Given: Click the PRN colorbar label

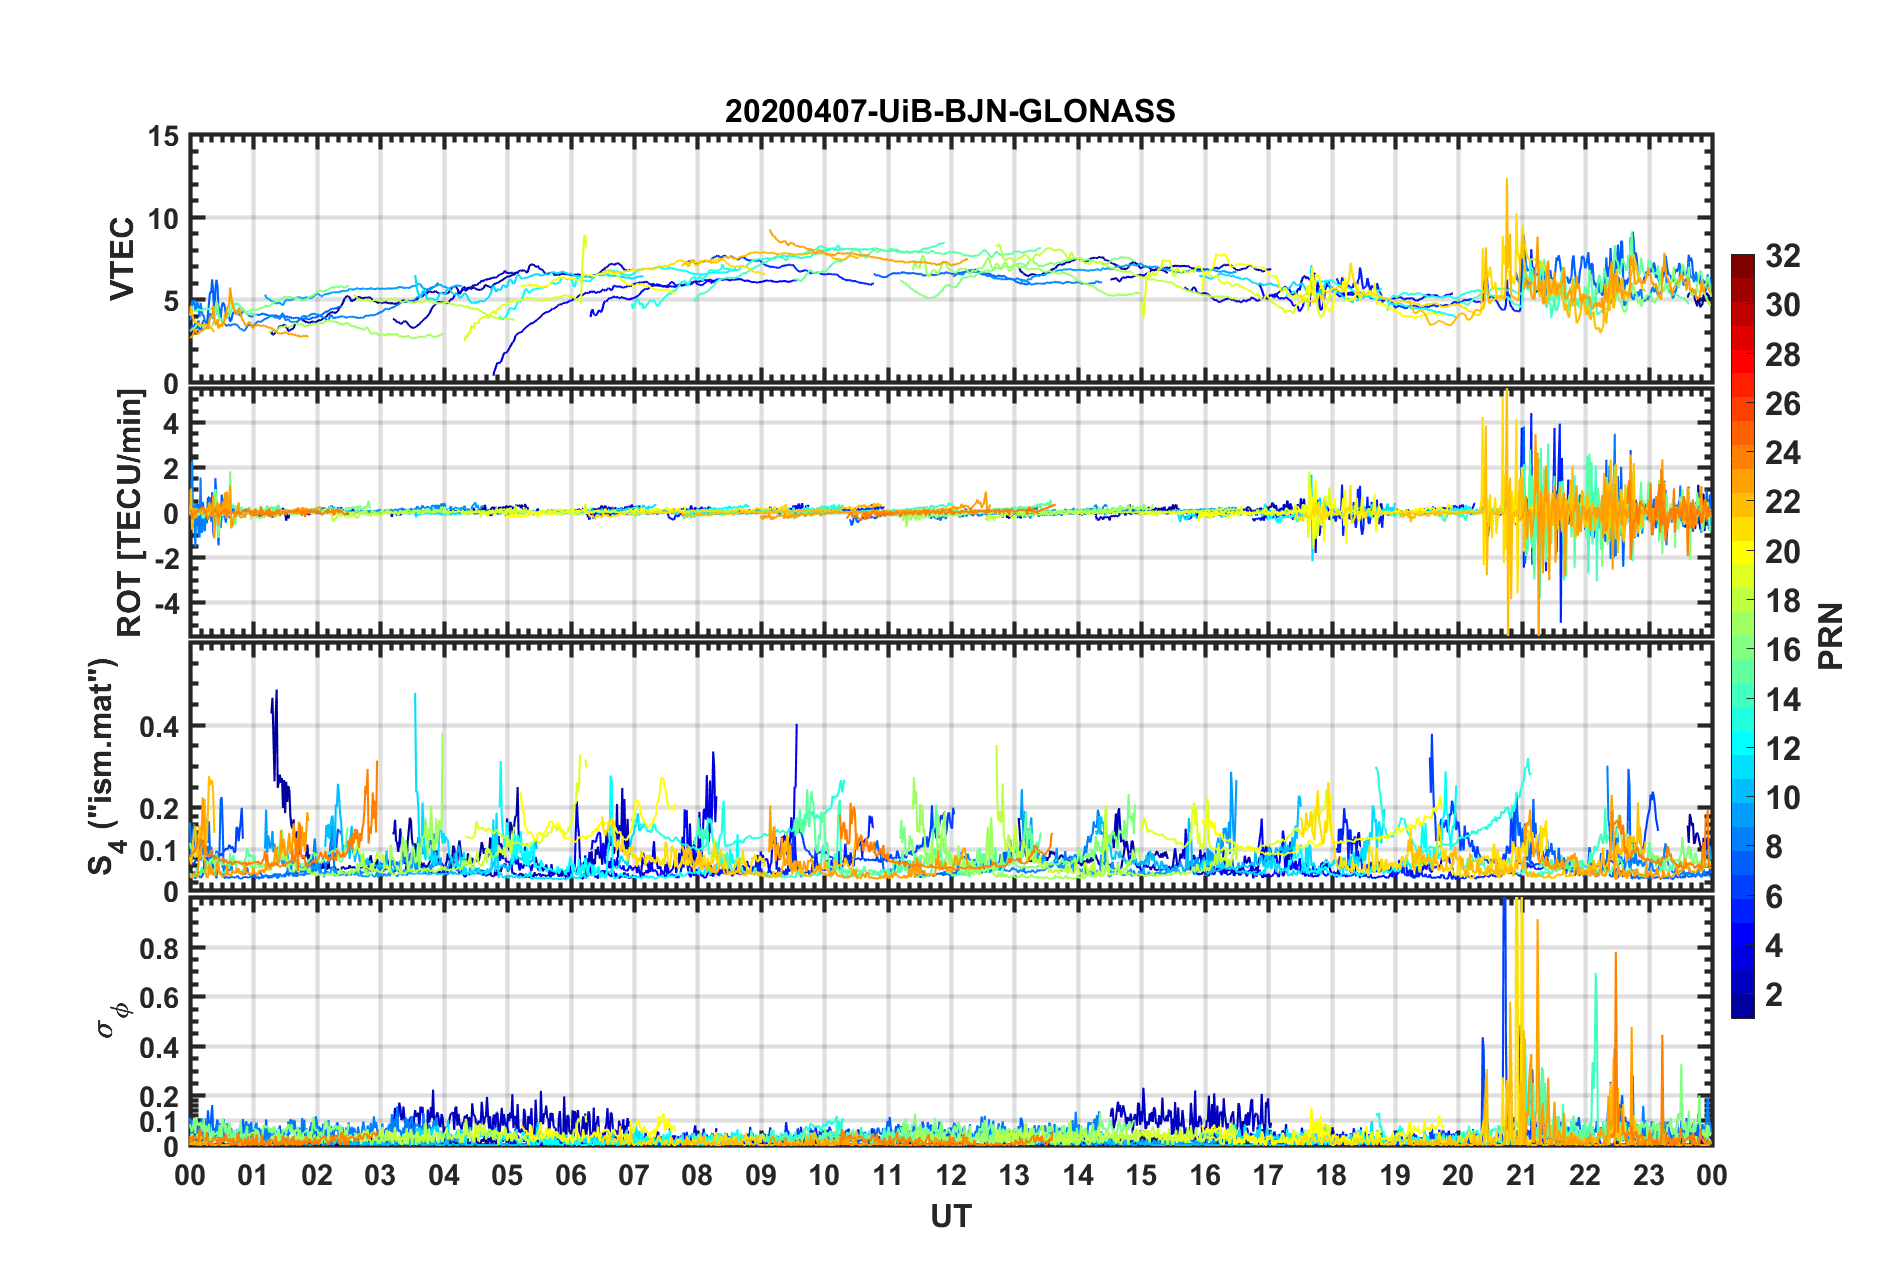Looking at the screenshot, I should coord(1830,636).
